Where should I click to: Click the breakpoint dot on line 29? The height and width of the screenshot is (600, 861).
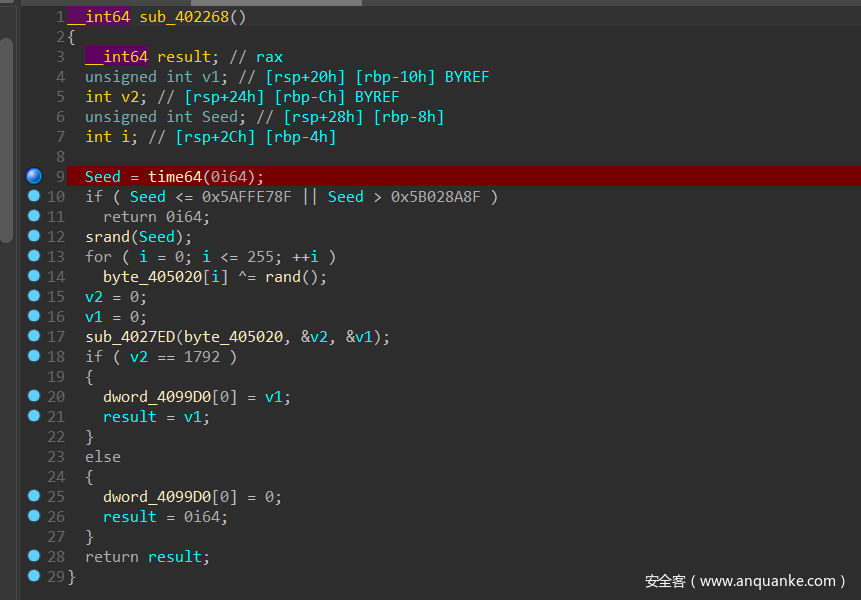[34, 576]
